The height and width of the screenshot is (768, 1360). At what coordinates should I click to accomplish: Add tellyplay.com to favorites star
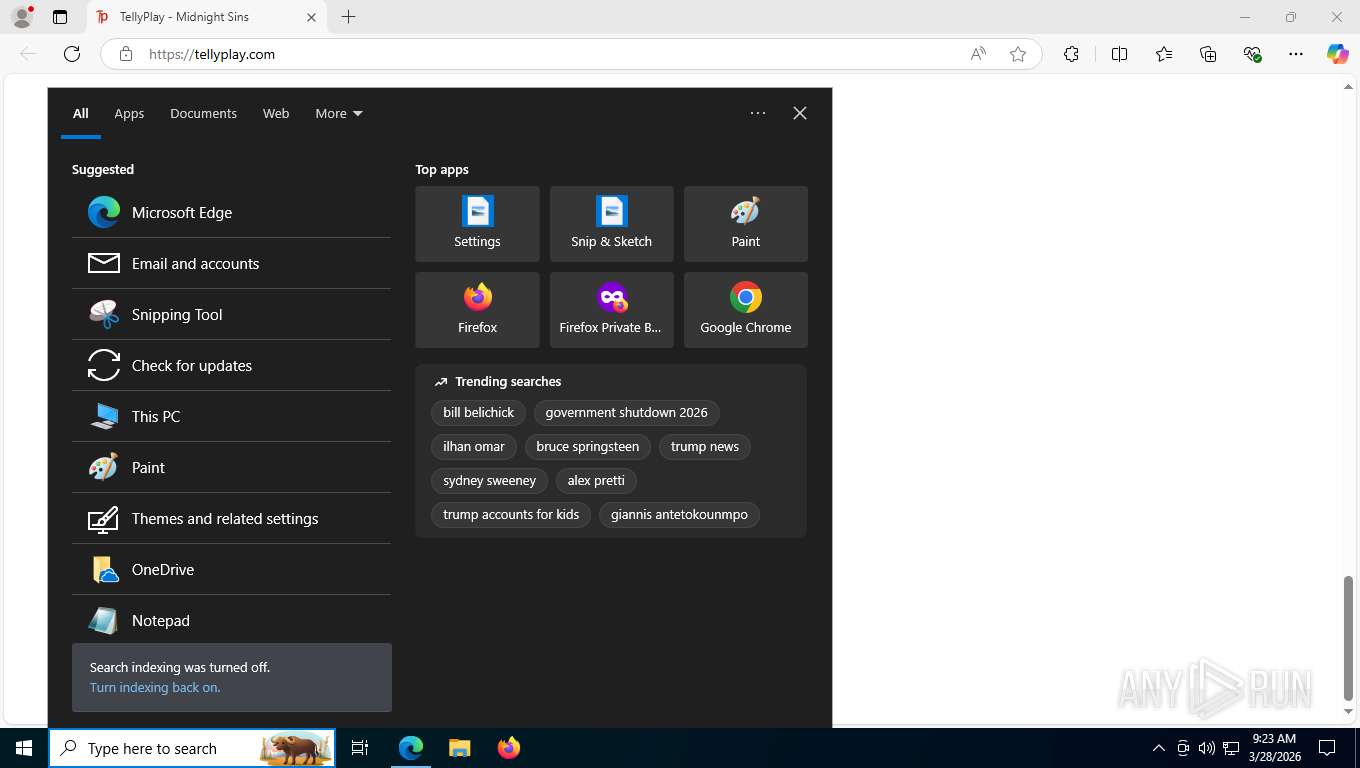click(x=1018, y=54)
